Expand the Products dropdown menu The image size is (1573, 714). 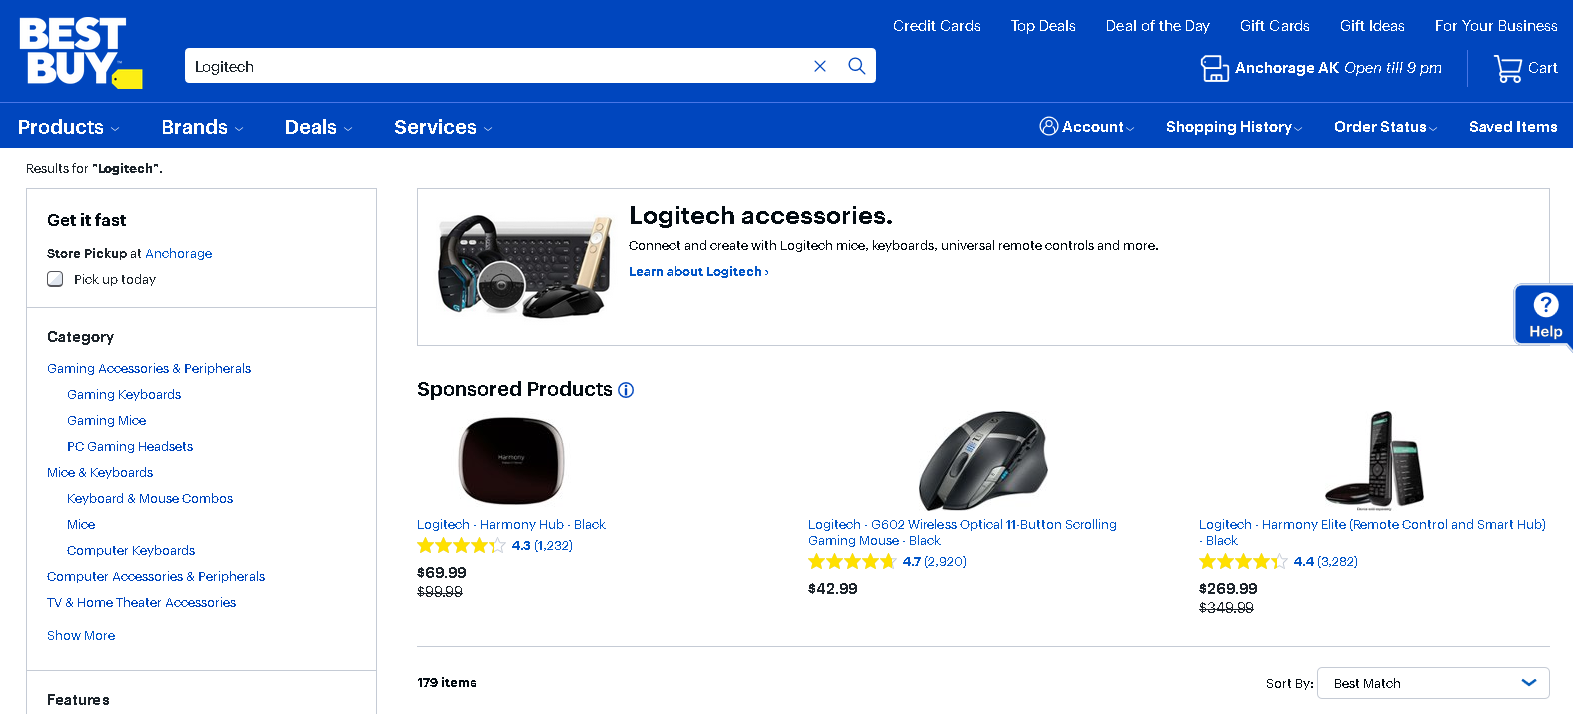pos(68,127)
